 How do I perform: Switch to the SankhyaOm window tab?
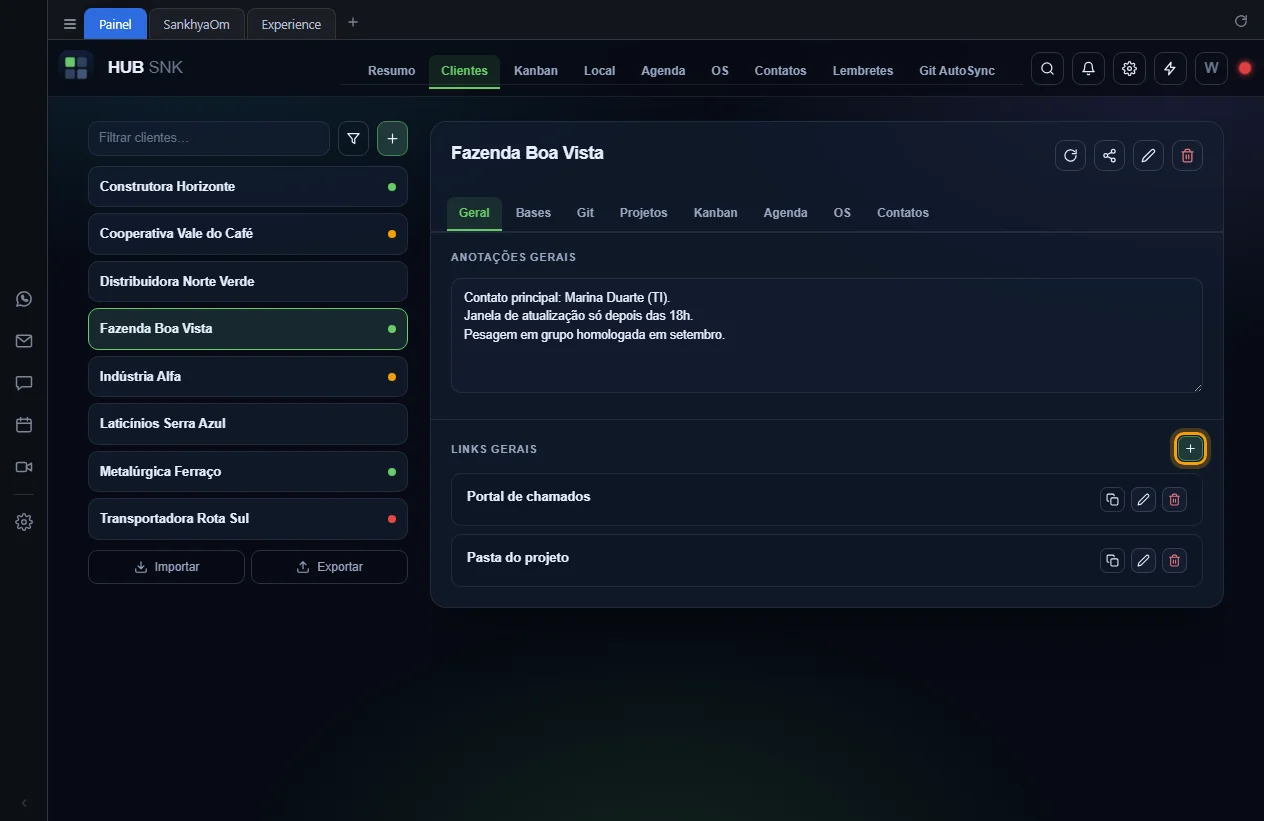pos(196,24)
